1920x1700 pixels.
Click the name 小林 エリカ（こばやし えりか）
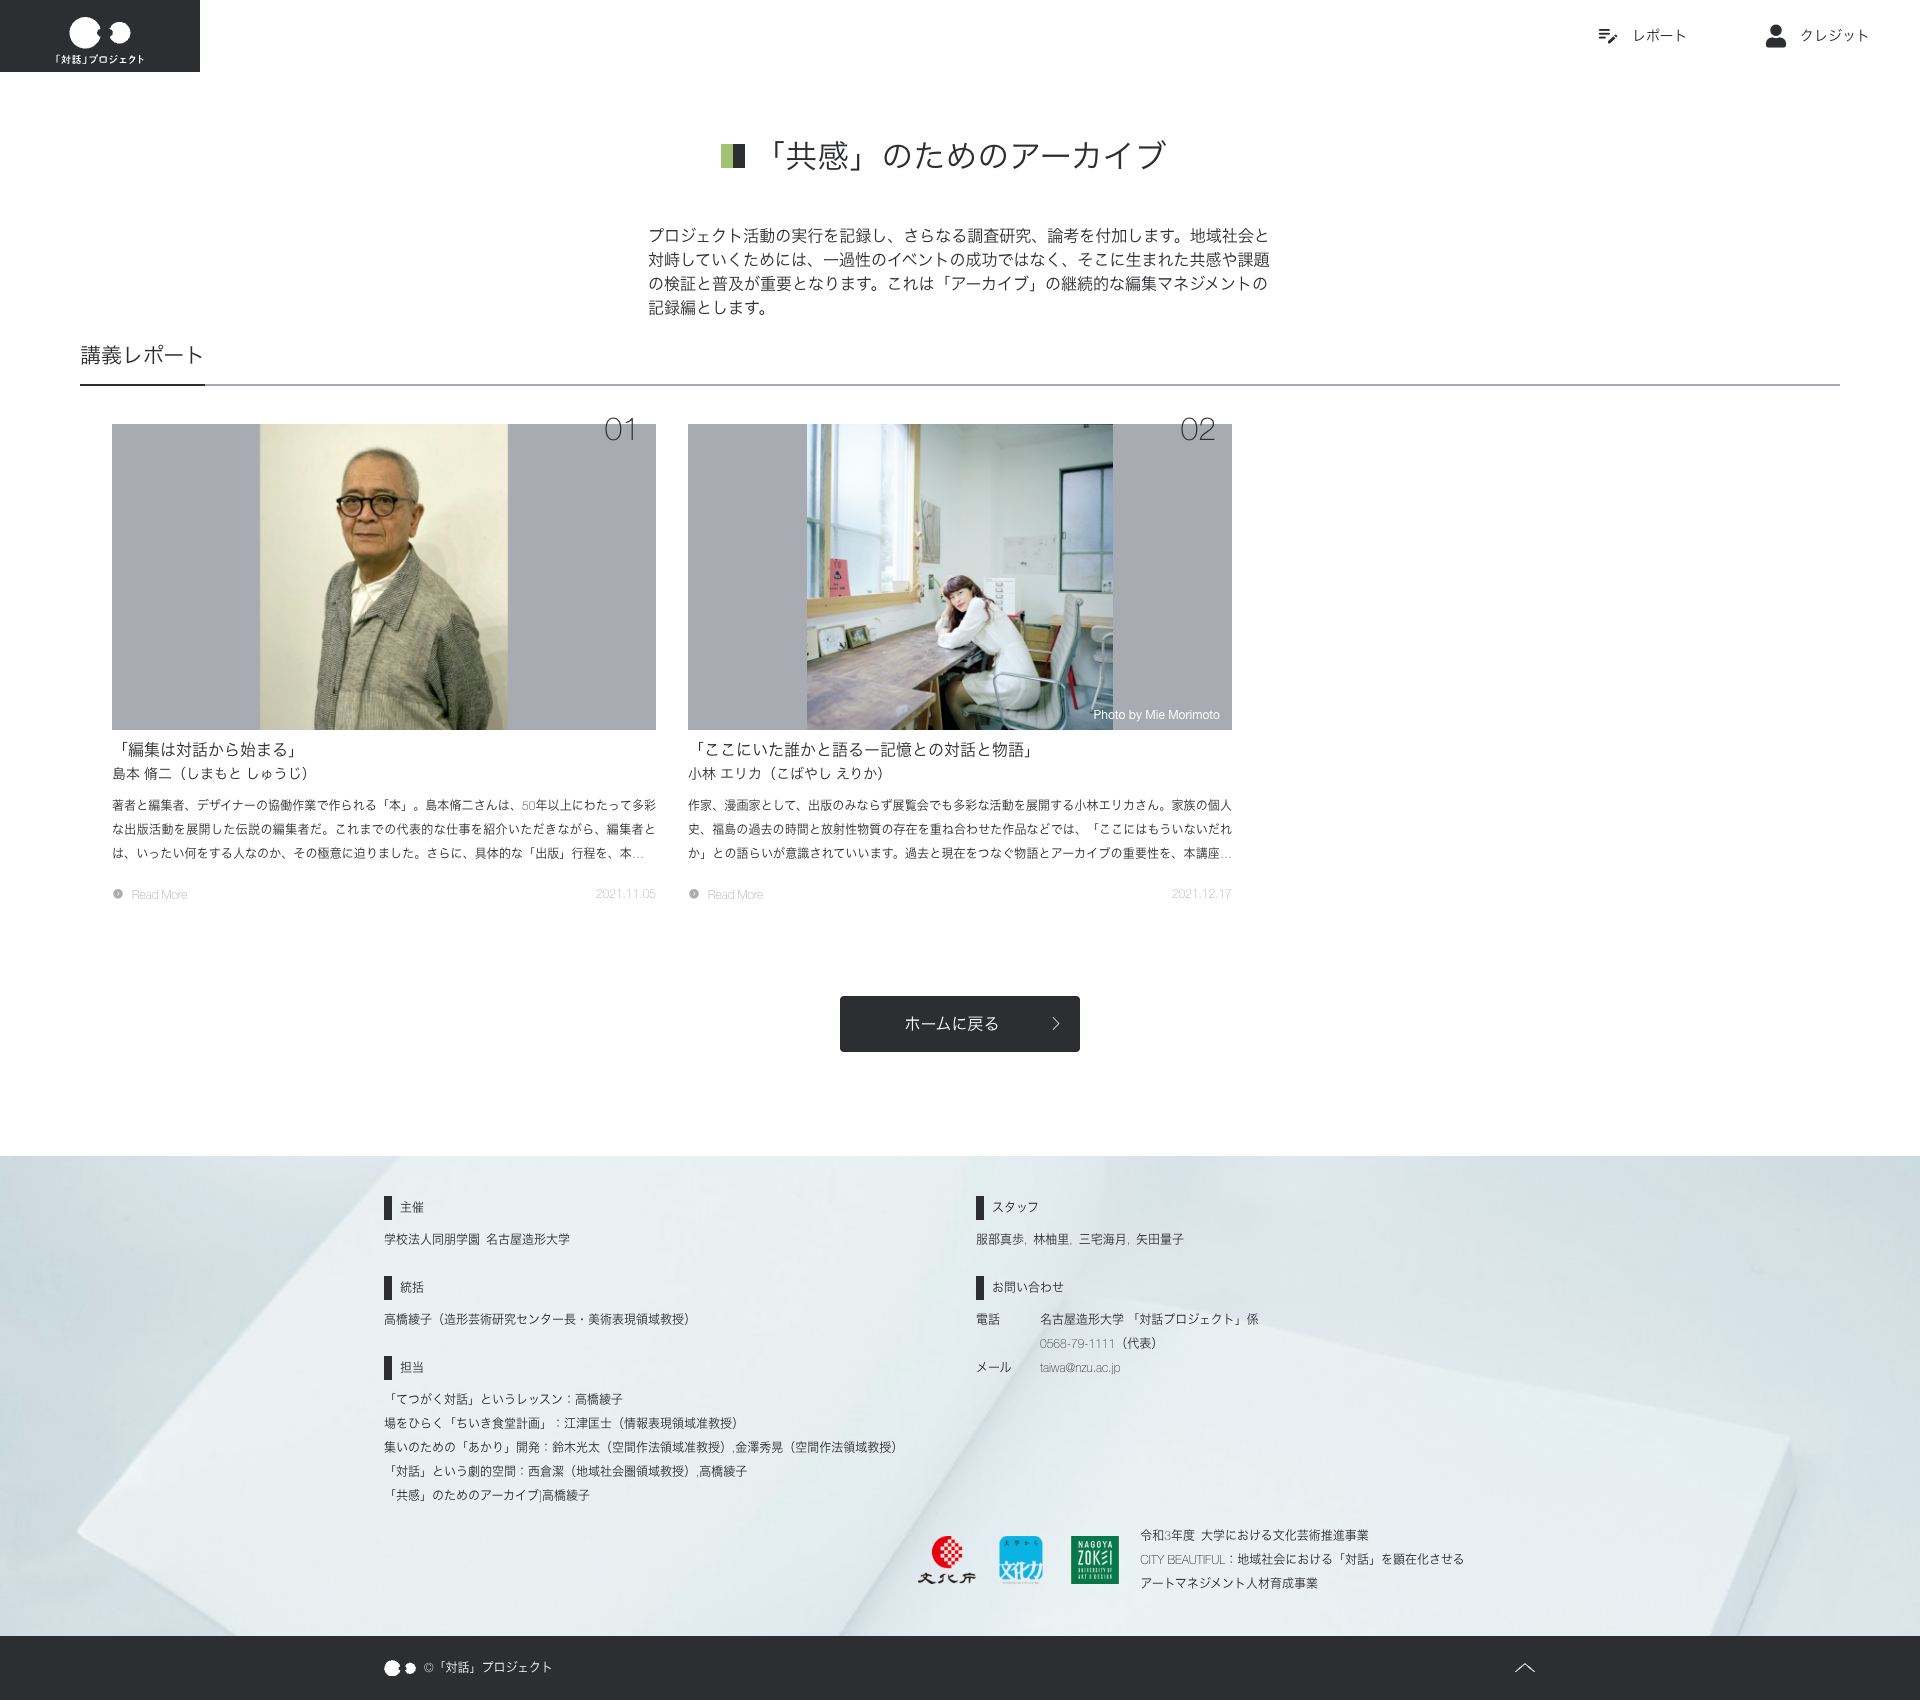(789, 773)
